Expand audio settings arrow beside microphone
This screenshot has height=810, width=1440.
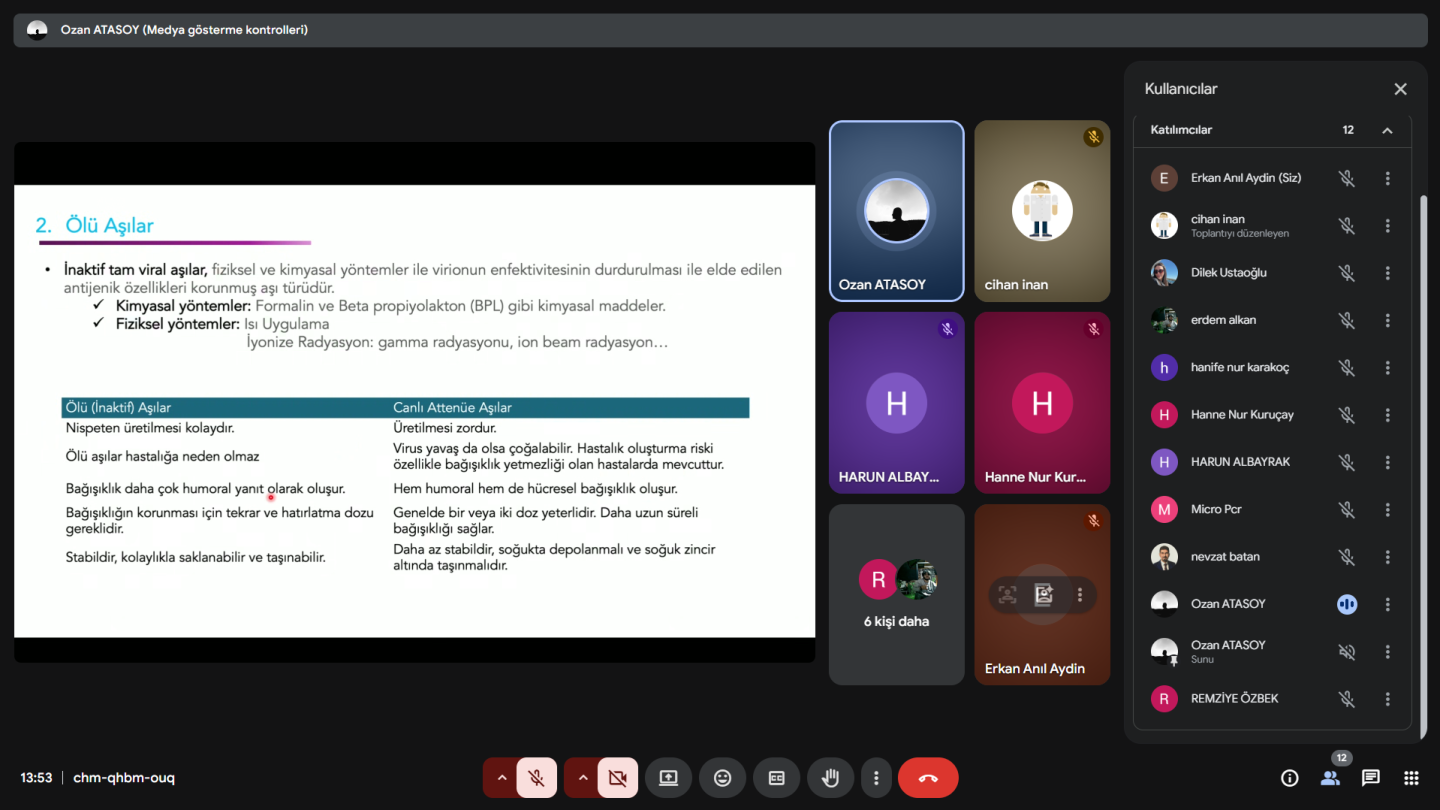[502, 778]
